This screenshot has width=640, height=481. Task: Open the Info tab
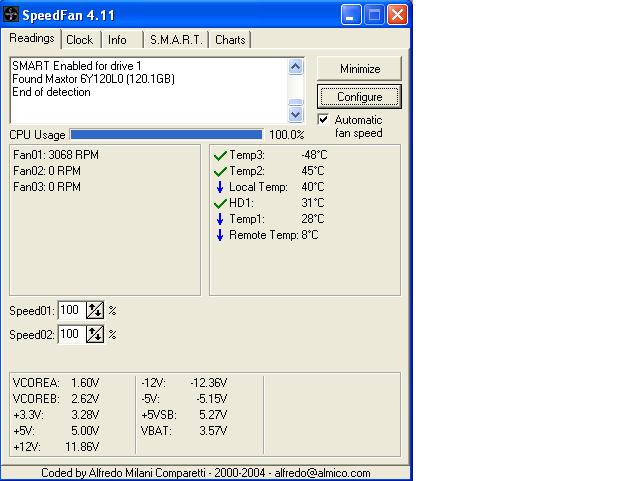coord(117,40)
